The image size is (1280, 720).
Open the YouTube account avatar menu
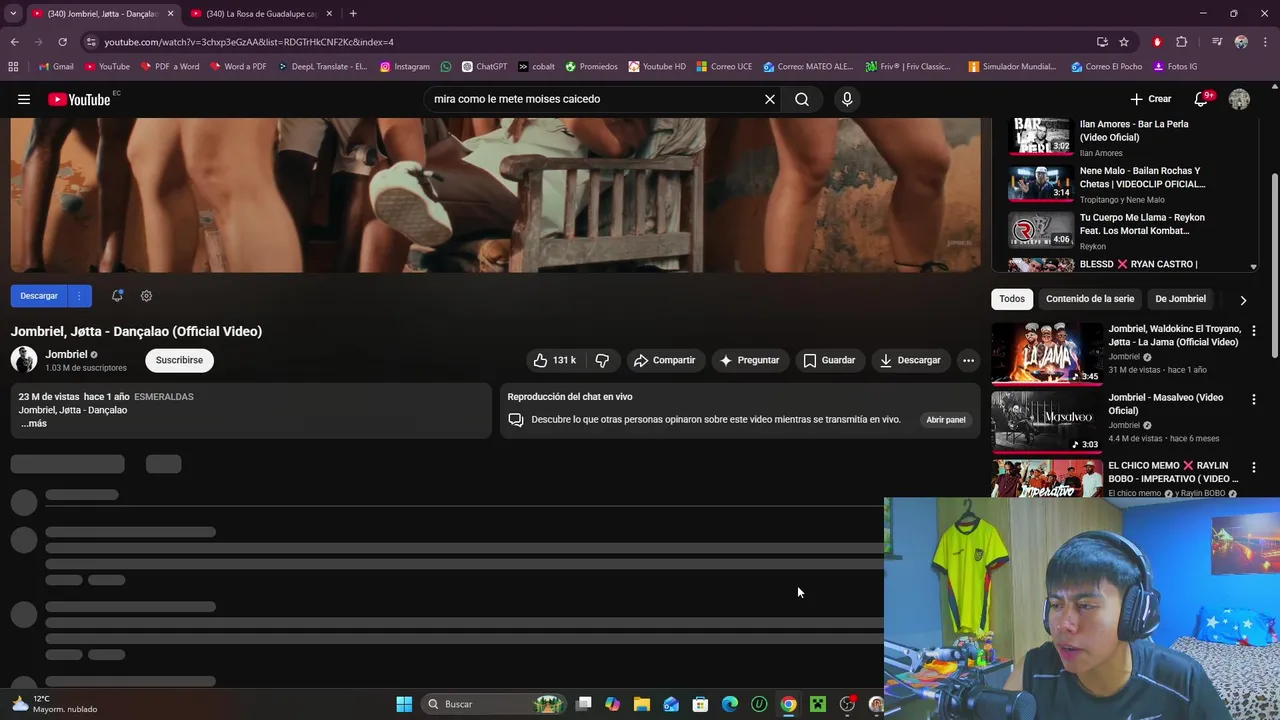tap(1239, 99)
